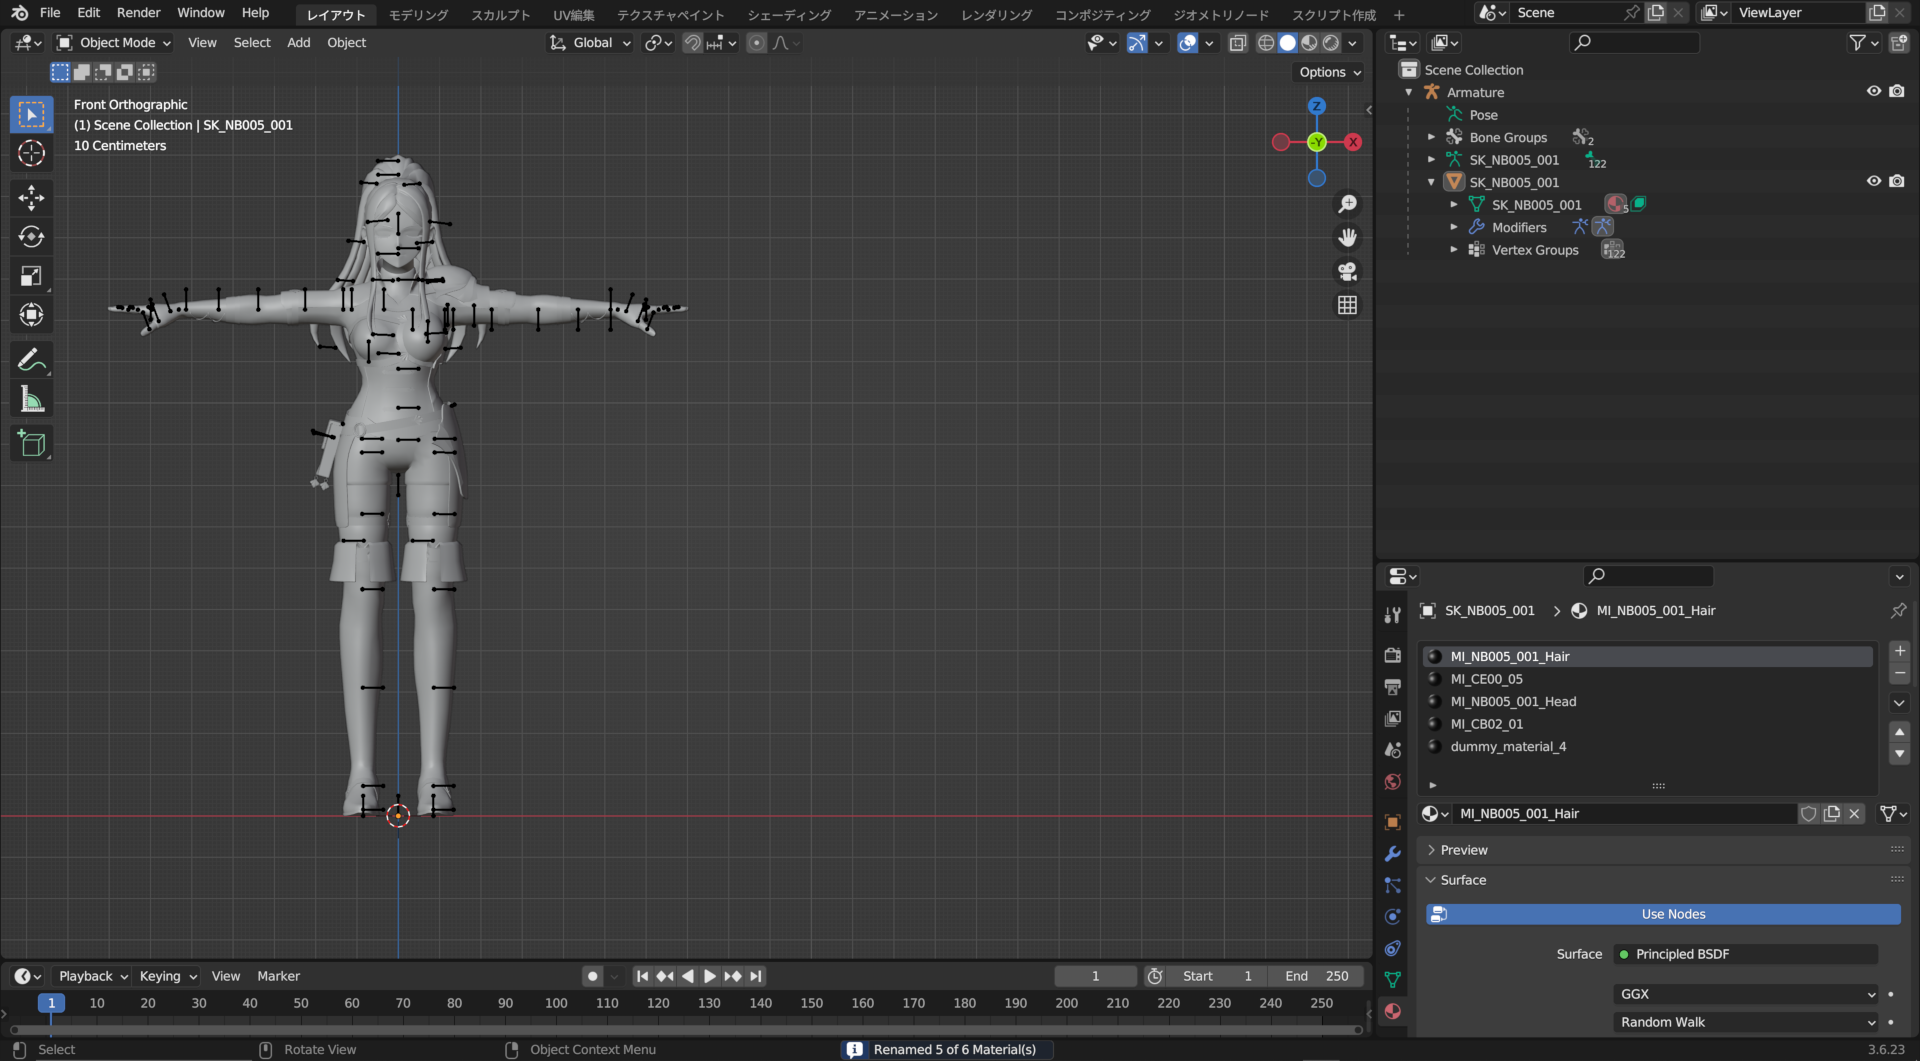Select the Rotate tool
Screen dimensions: 1920x1061
pyautogui.click(x=32, y=237)
